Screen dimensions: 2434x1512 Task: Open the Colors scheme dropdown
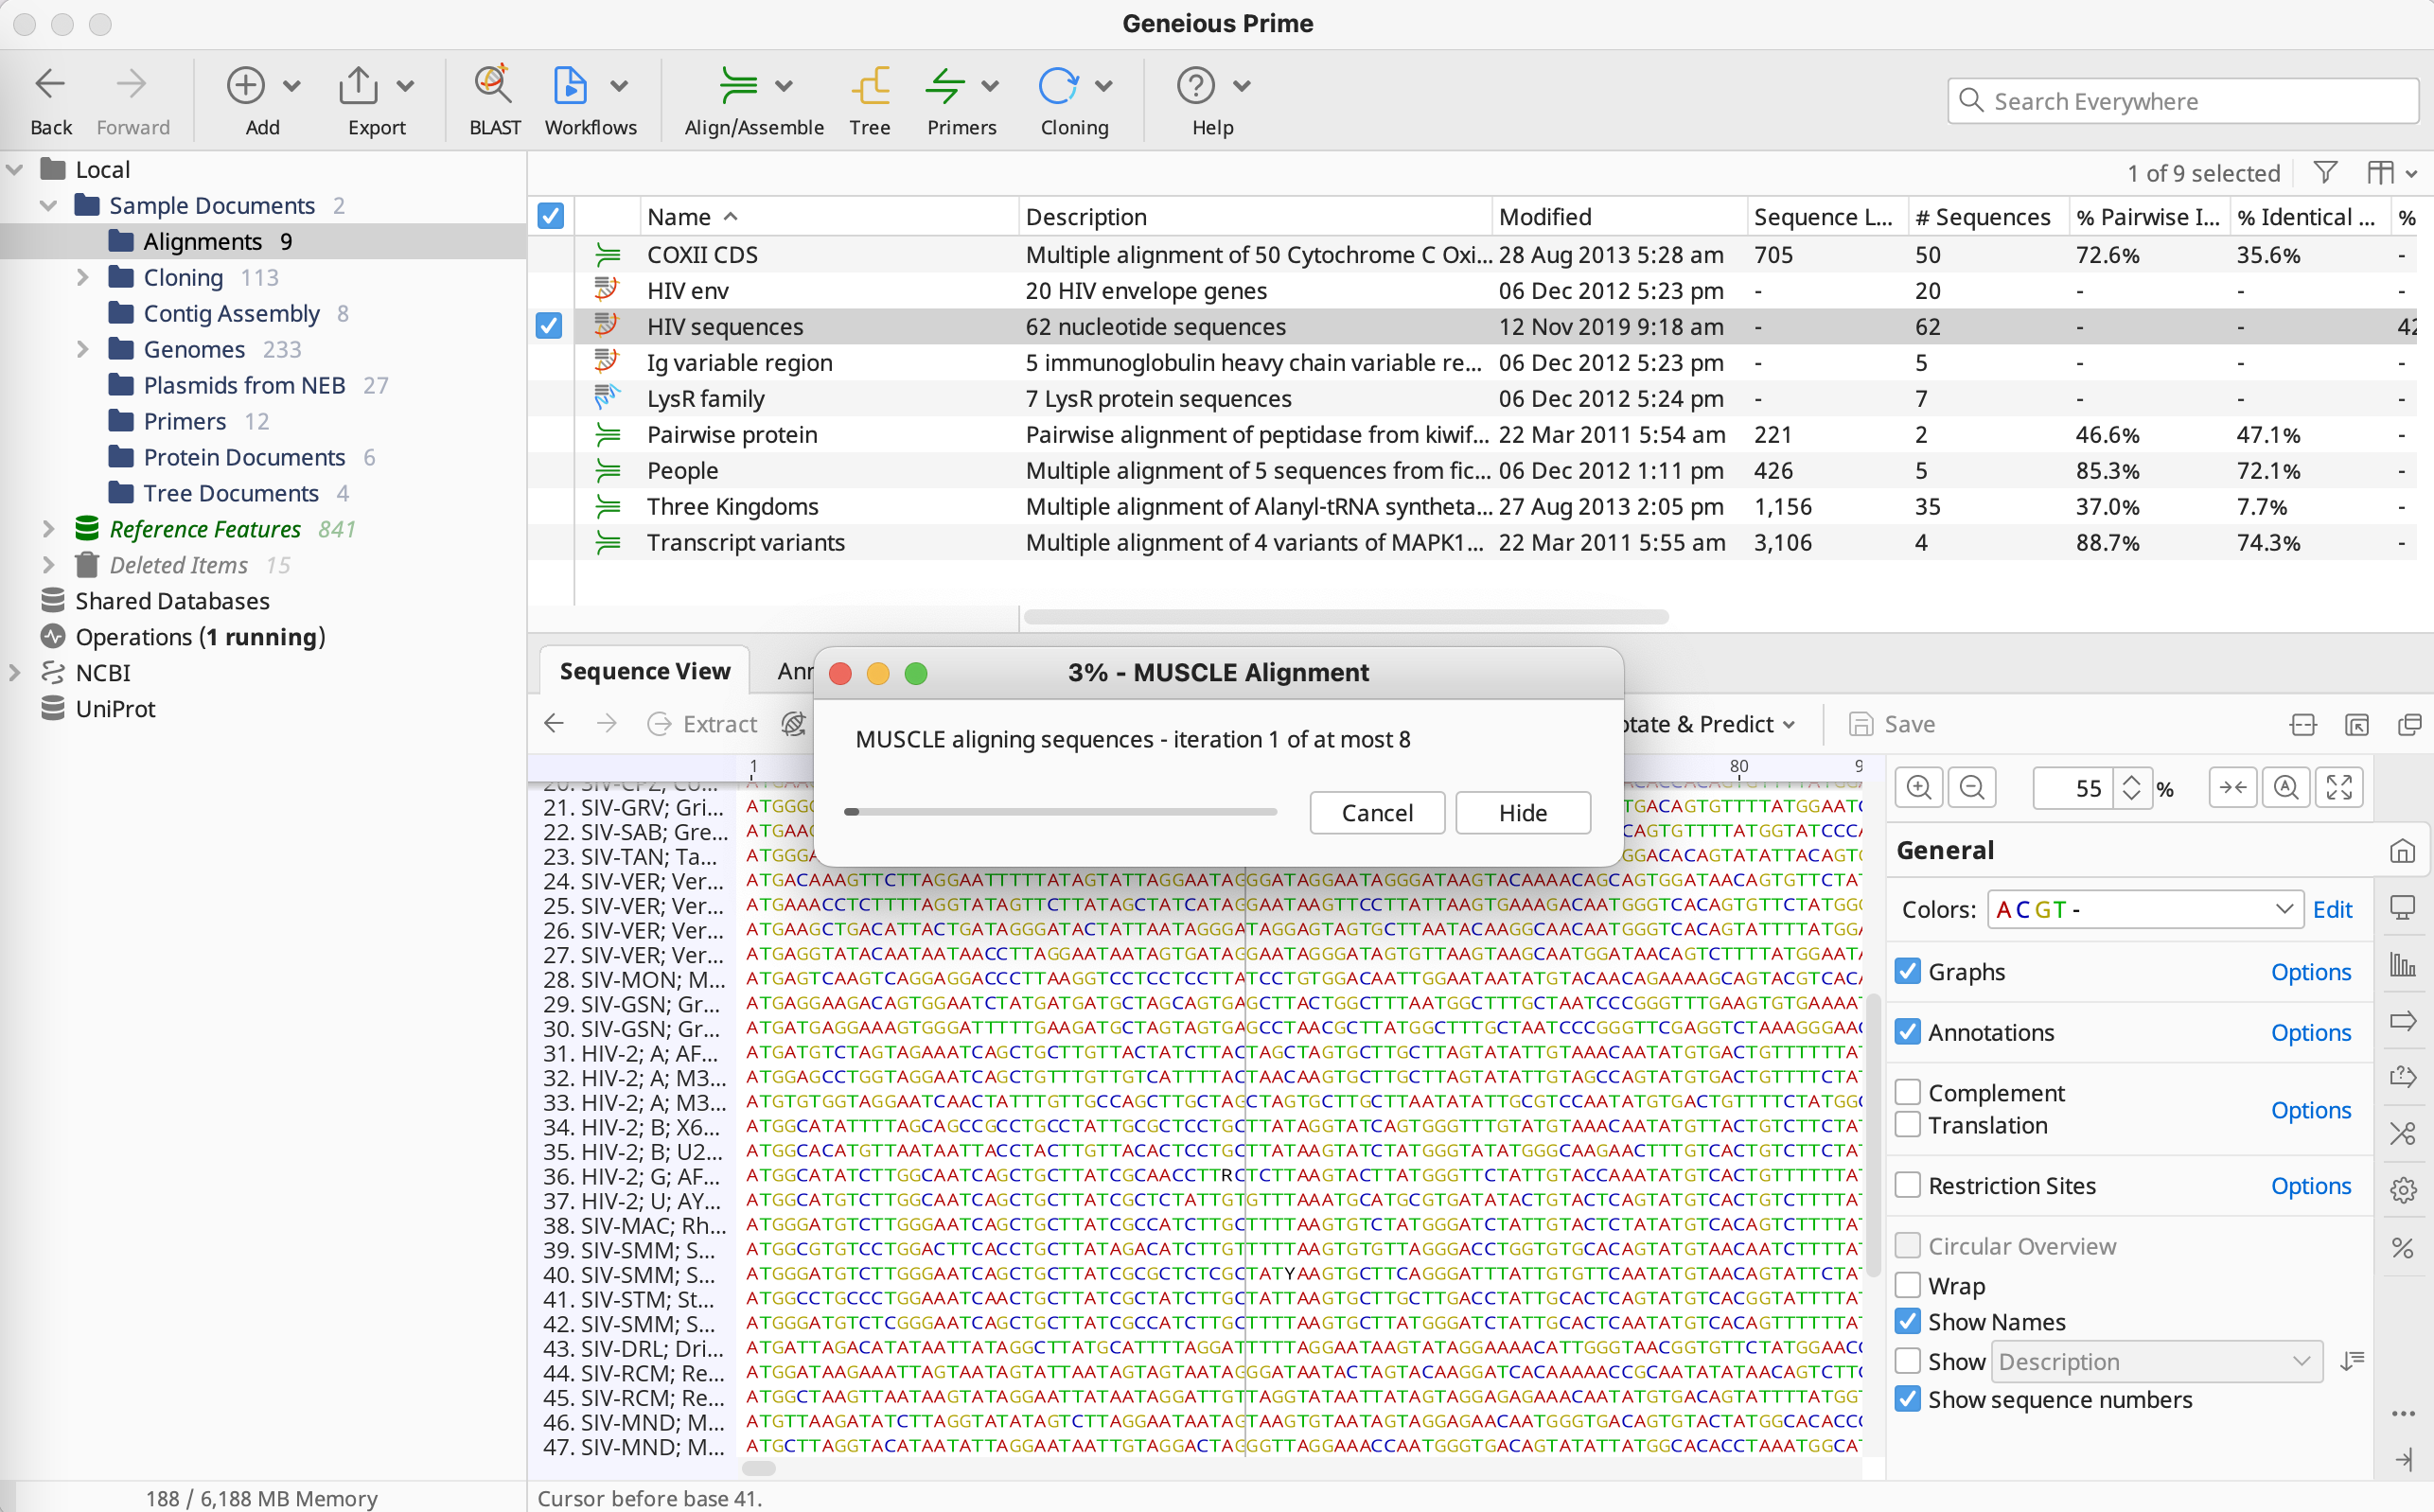2144,909
